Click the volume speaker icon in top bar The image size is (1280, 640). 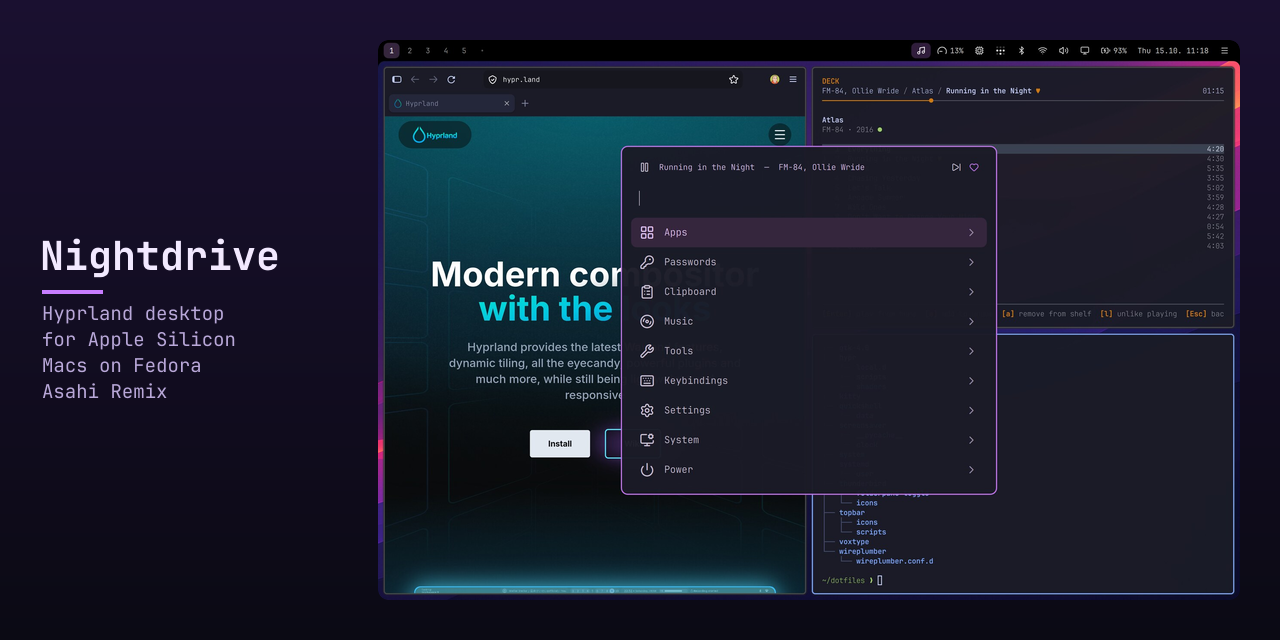[1063, 50]
